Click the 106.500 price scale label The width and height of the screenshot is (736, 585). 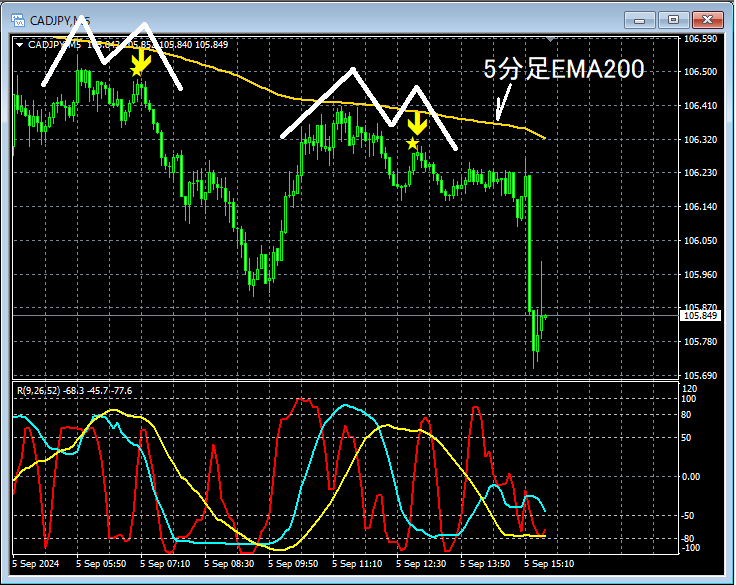pos(700,72)
